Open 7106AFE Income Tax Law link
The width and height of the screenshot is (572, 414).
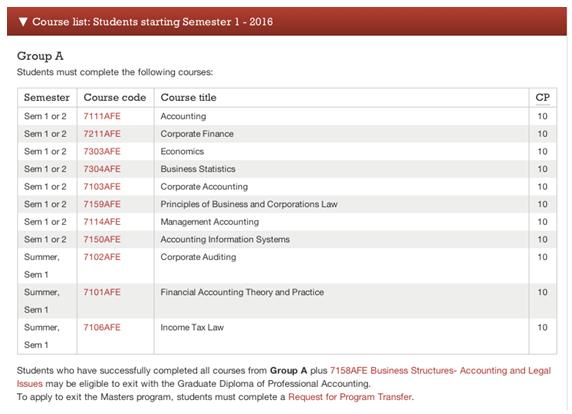(x=102, y=327)
